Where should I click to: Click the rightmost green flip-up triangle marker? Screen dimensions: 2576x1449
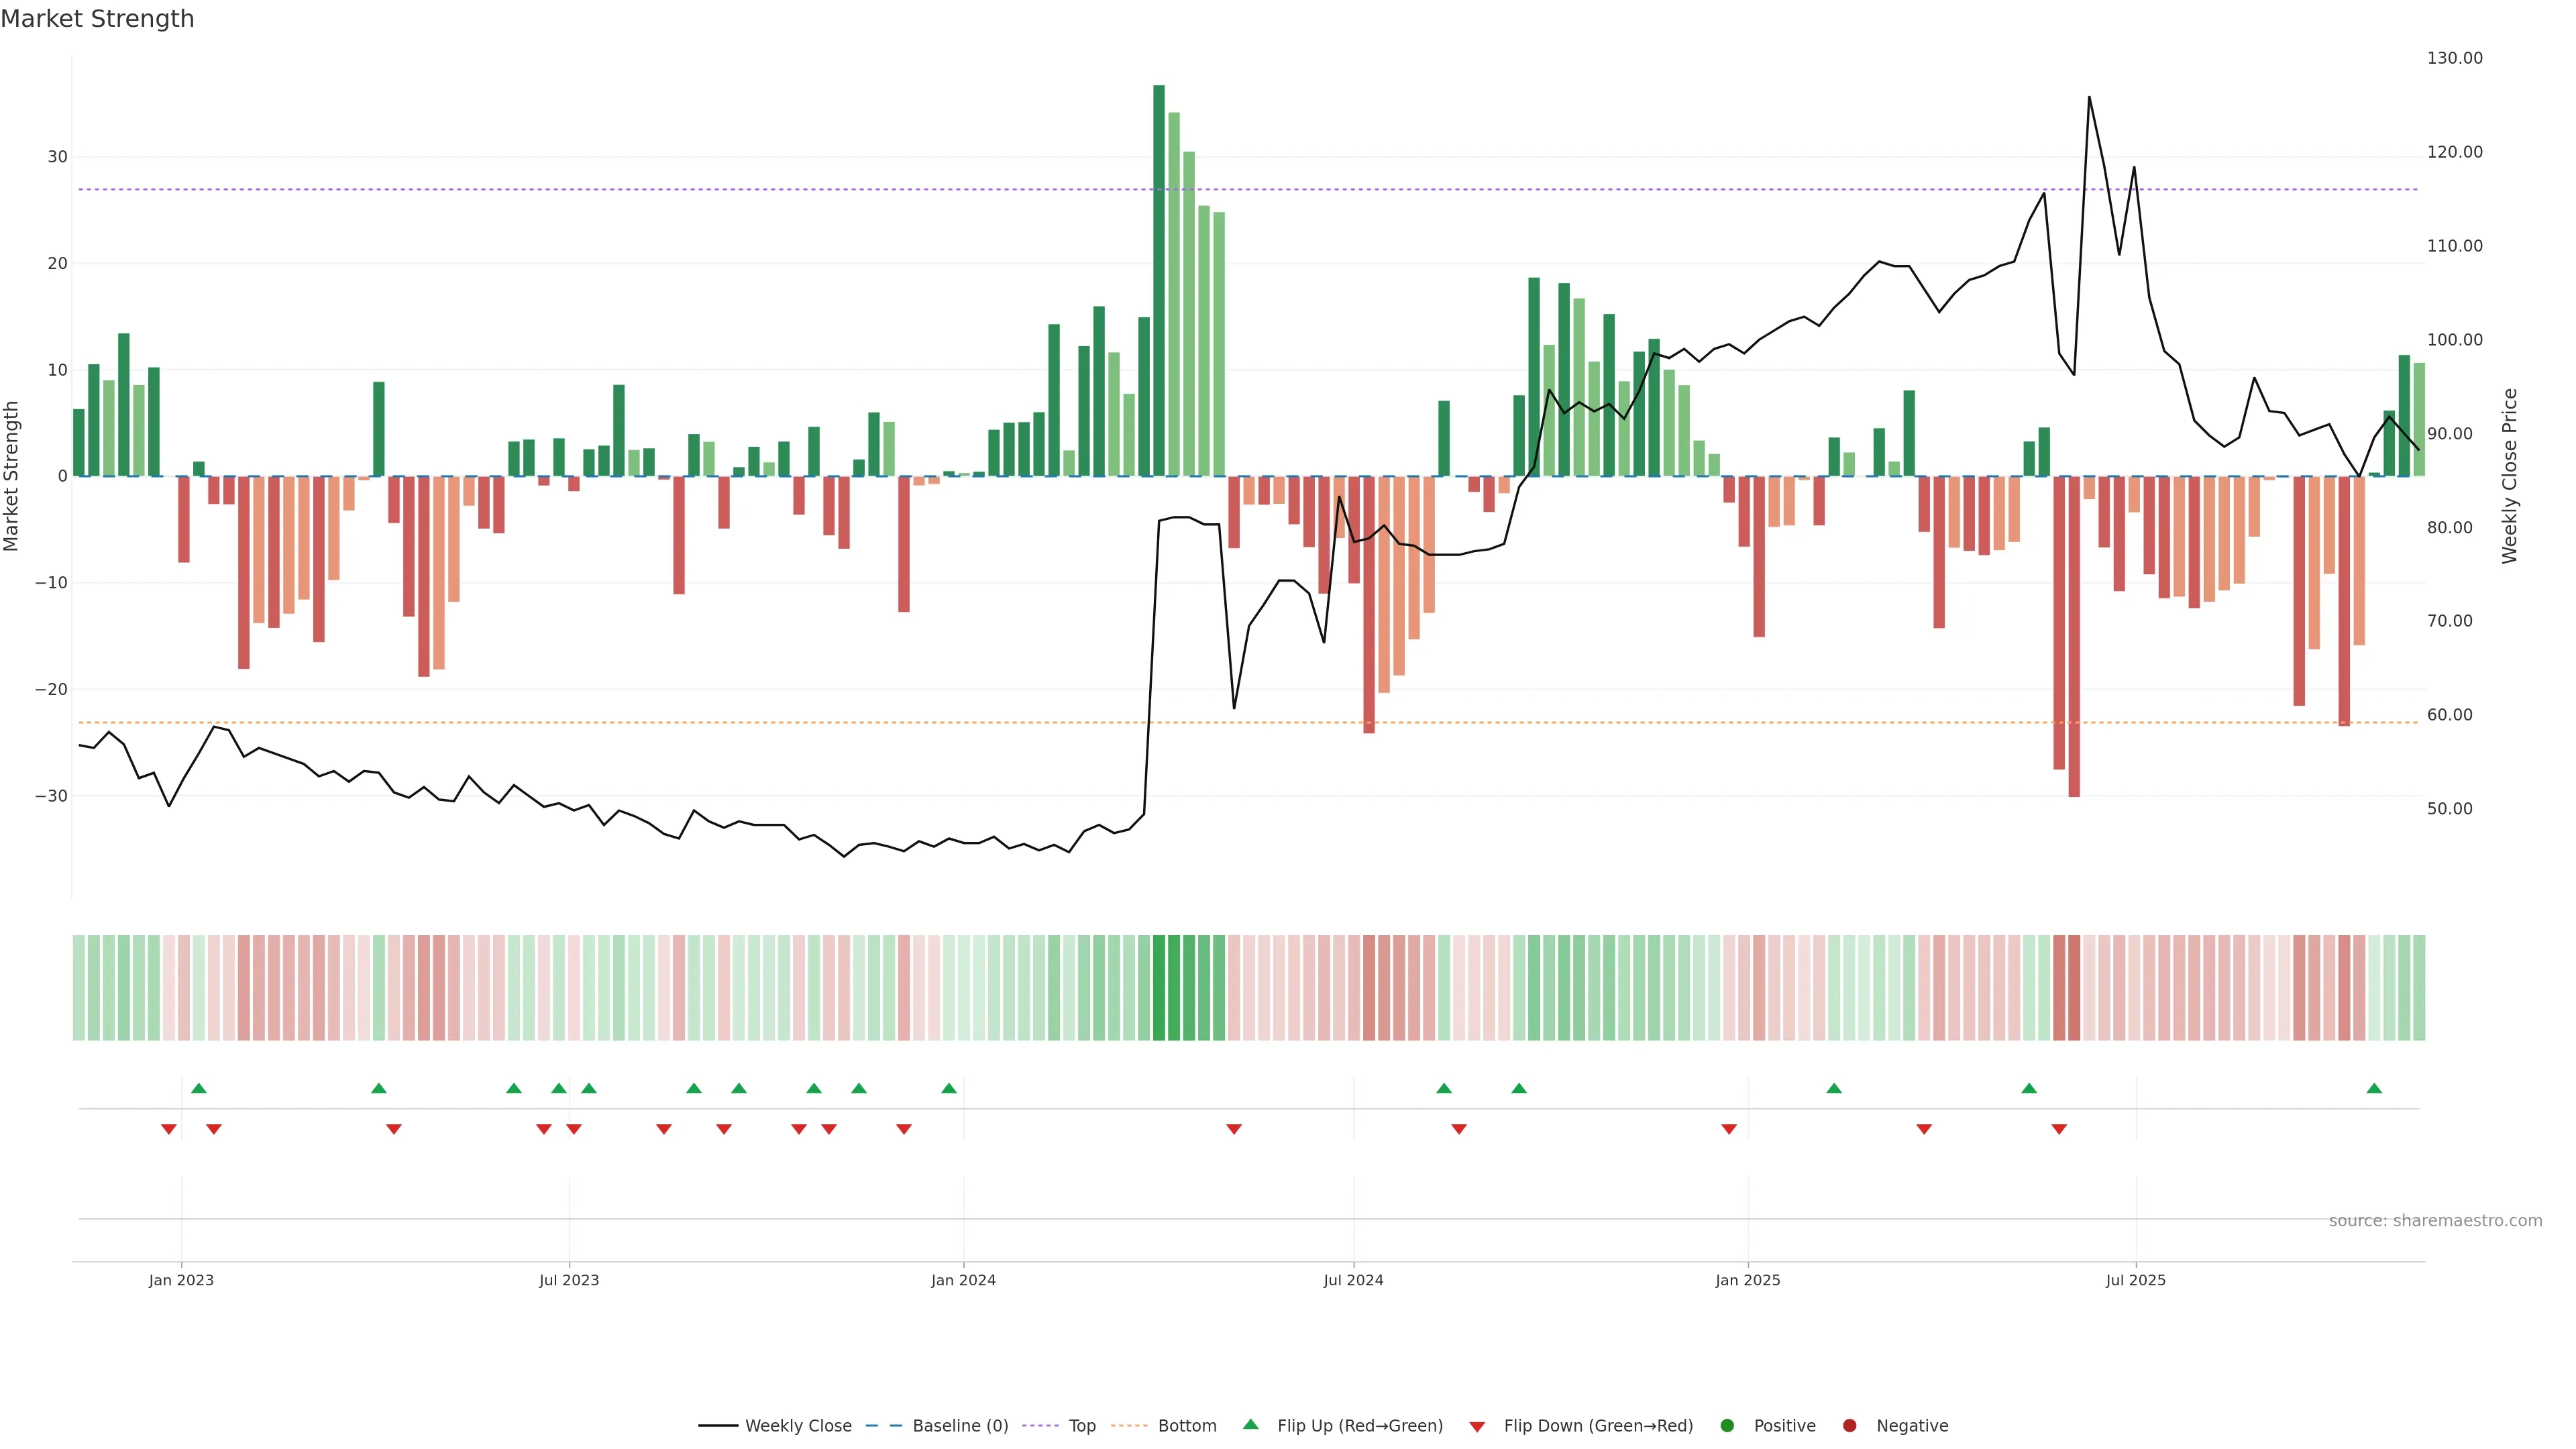coord(2374,1088)
